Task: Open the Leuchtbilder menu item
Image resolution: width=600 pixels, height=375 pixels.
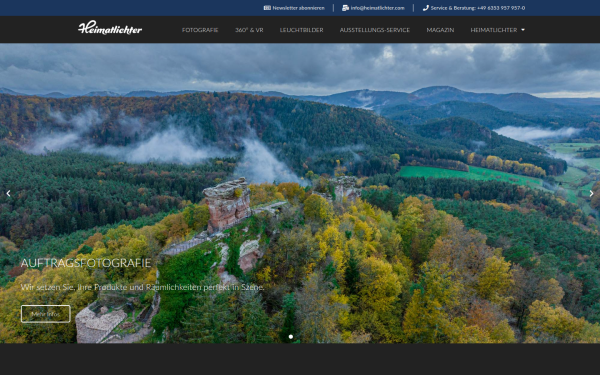Action: (302, 30)
